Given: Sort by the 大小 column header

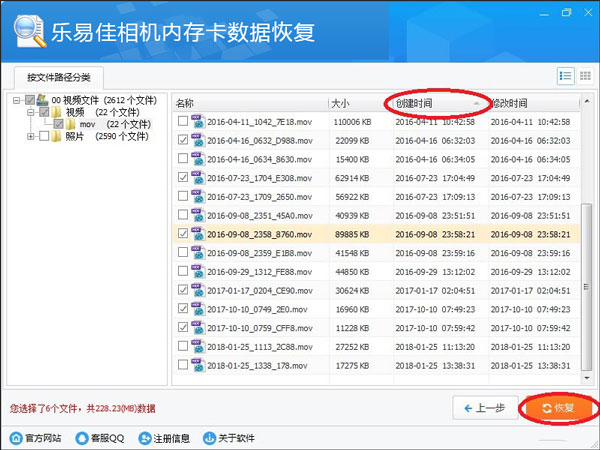Looking at the screenshot, I should click(x=361, y=103).
